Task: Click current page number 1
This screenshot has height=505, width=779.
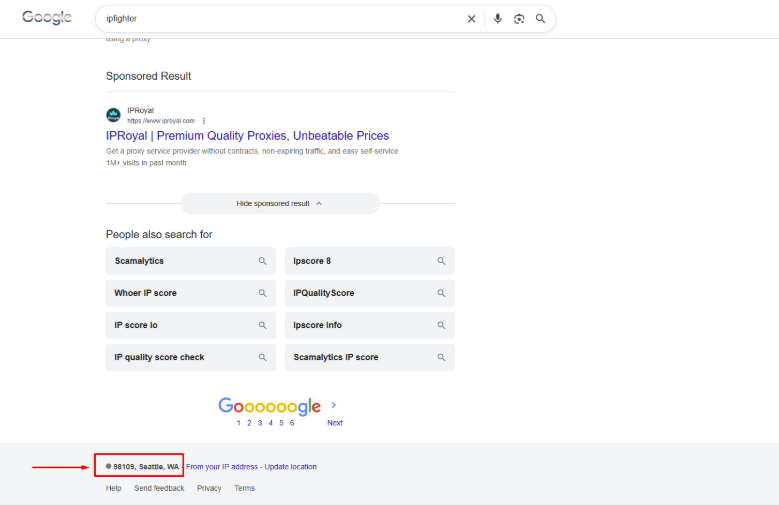Action: [x=238, y=423]
